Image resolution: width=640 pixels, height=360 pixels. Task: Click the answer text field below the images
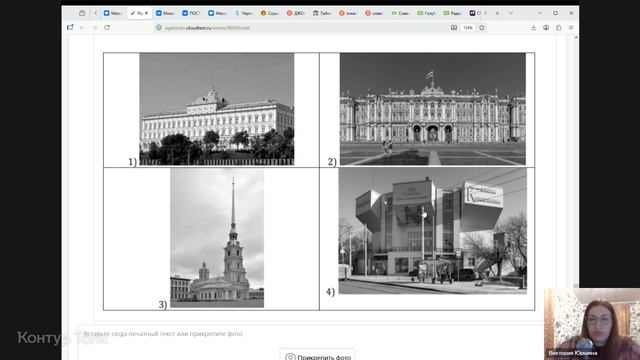coord(310,334)
